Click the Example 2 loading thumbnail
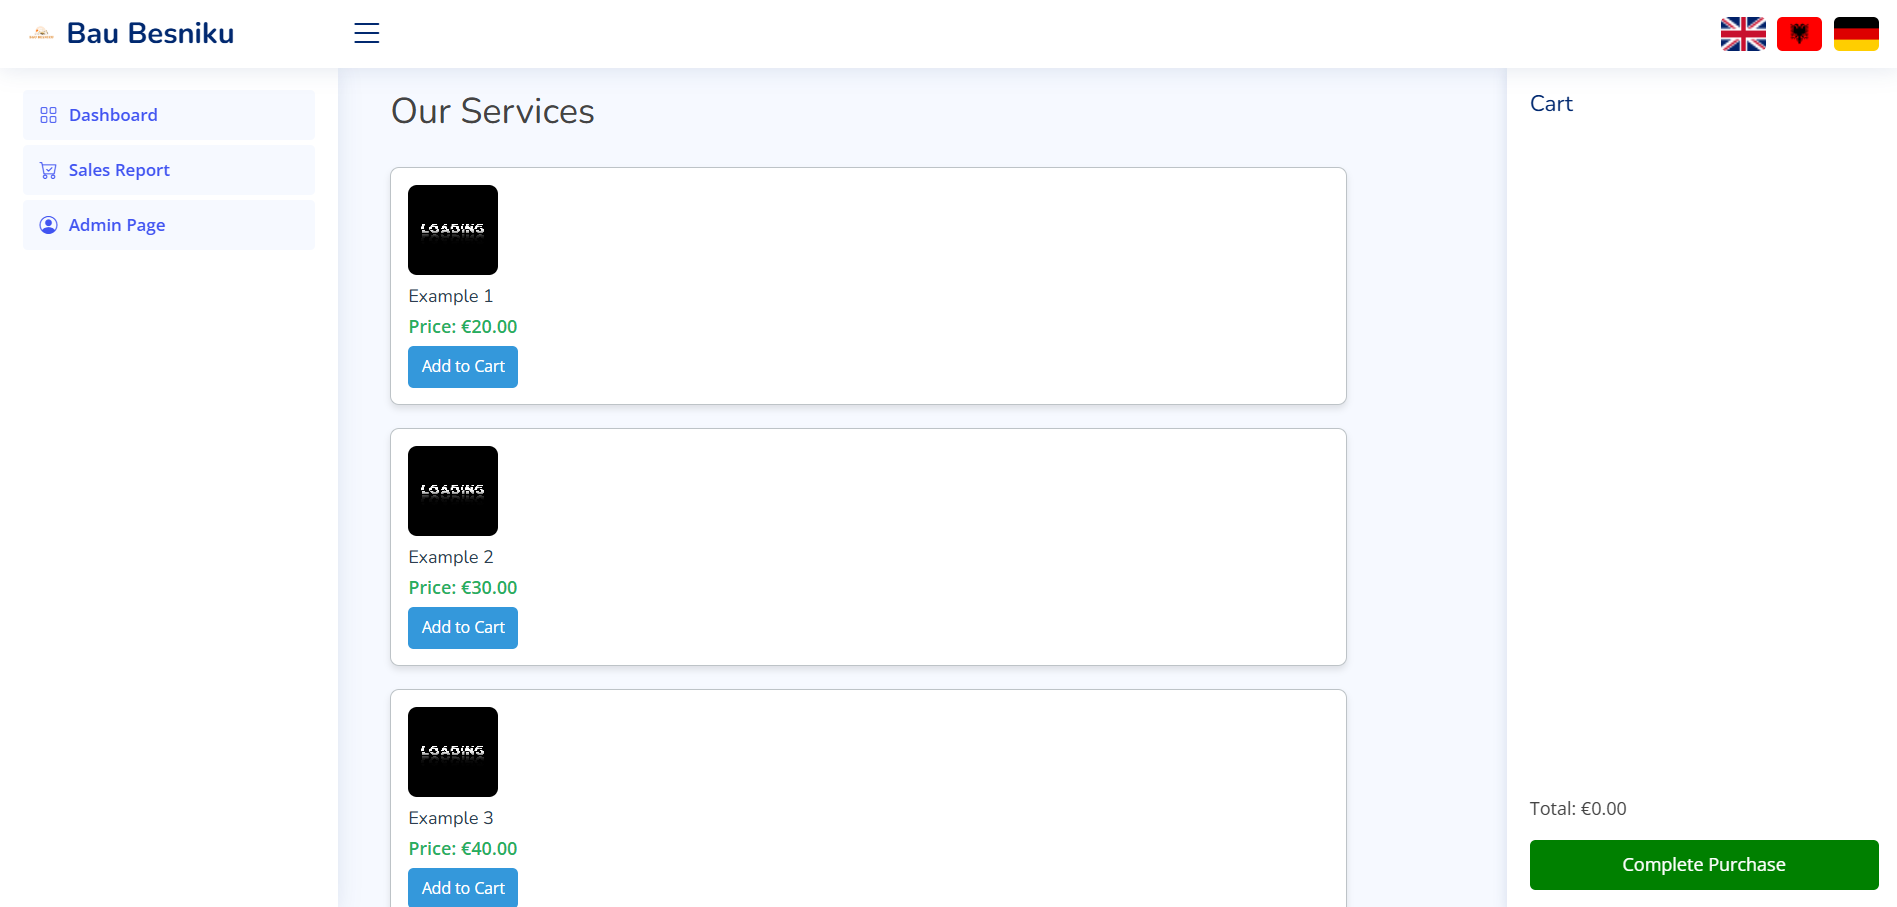Viewport: 1897px width, 907px height. coord(452,491)
